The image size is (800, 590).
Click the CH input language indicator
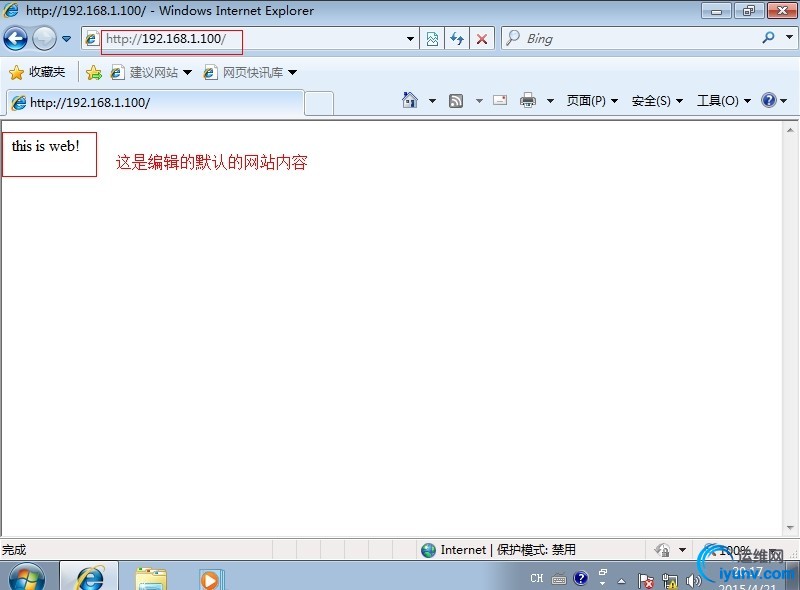537,578
